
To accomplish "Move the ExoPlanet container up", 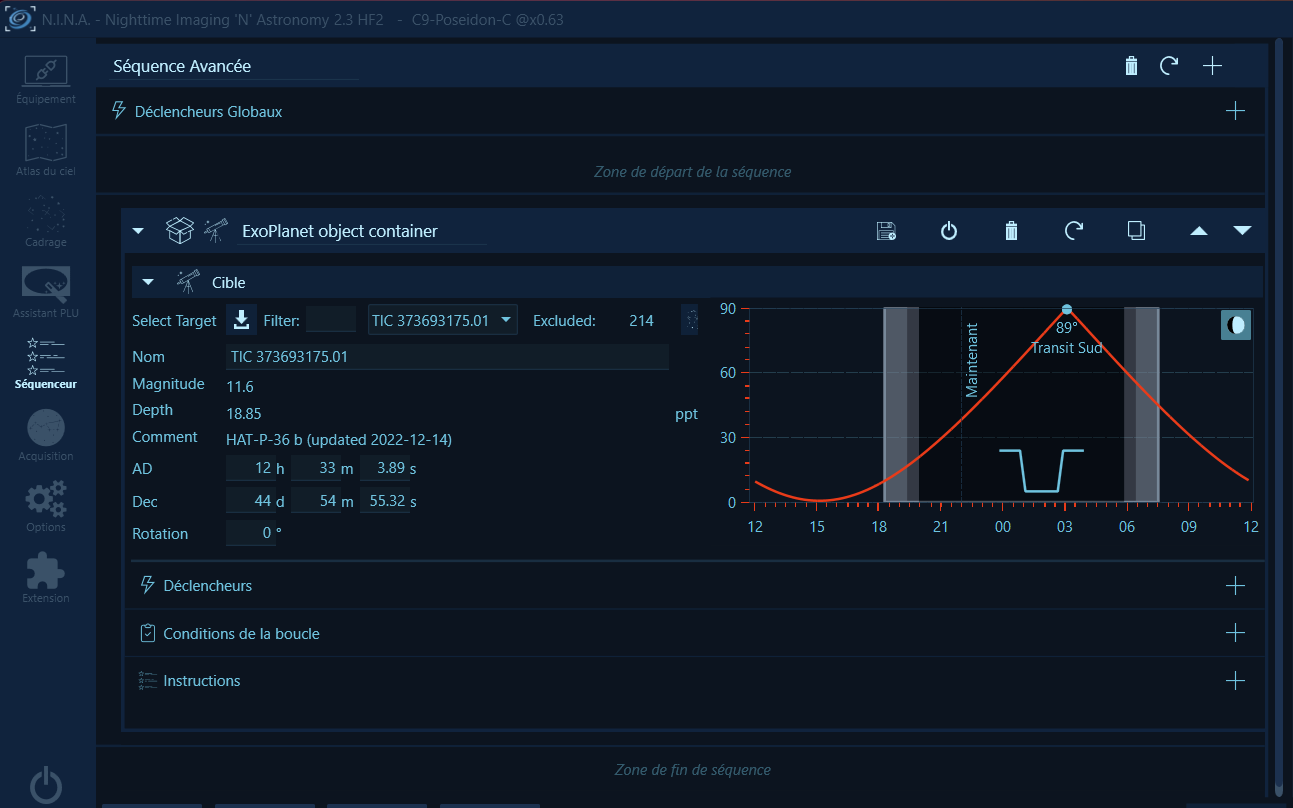I will click(x=1199, y=231).
